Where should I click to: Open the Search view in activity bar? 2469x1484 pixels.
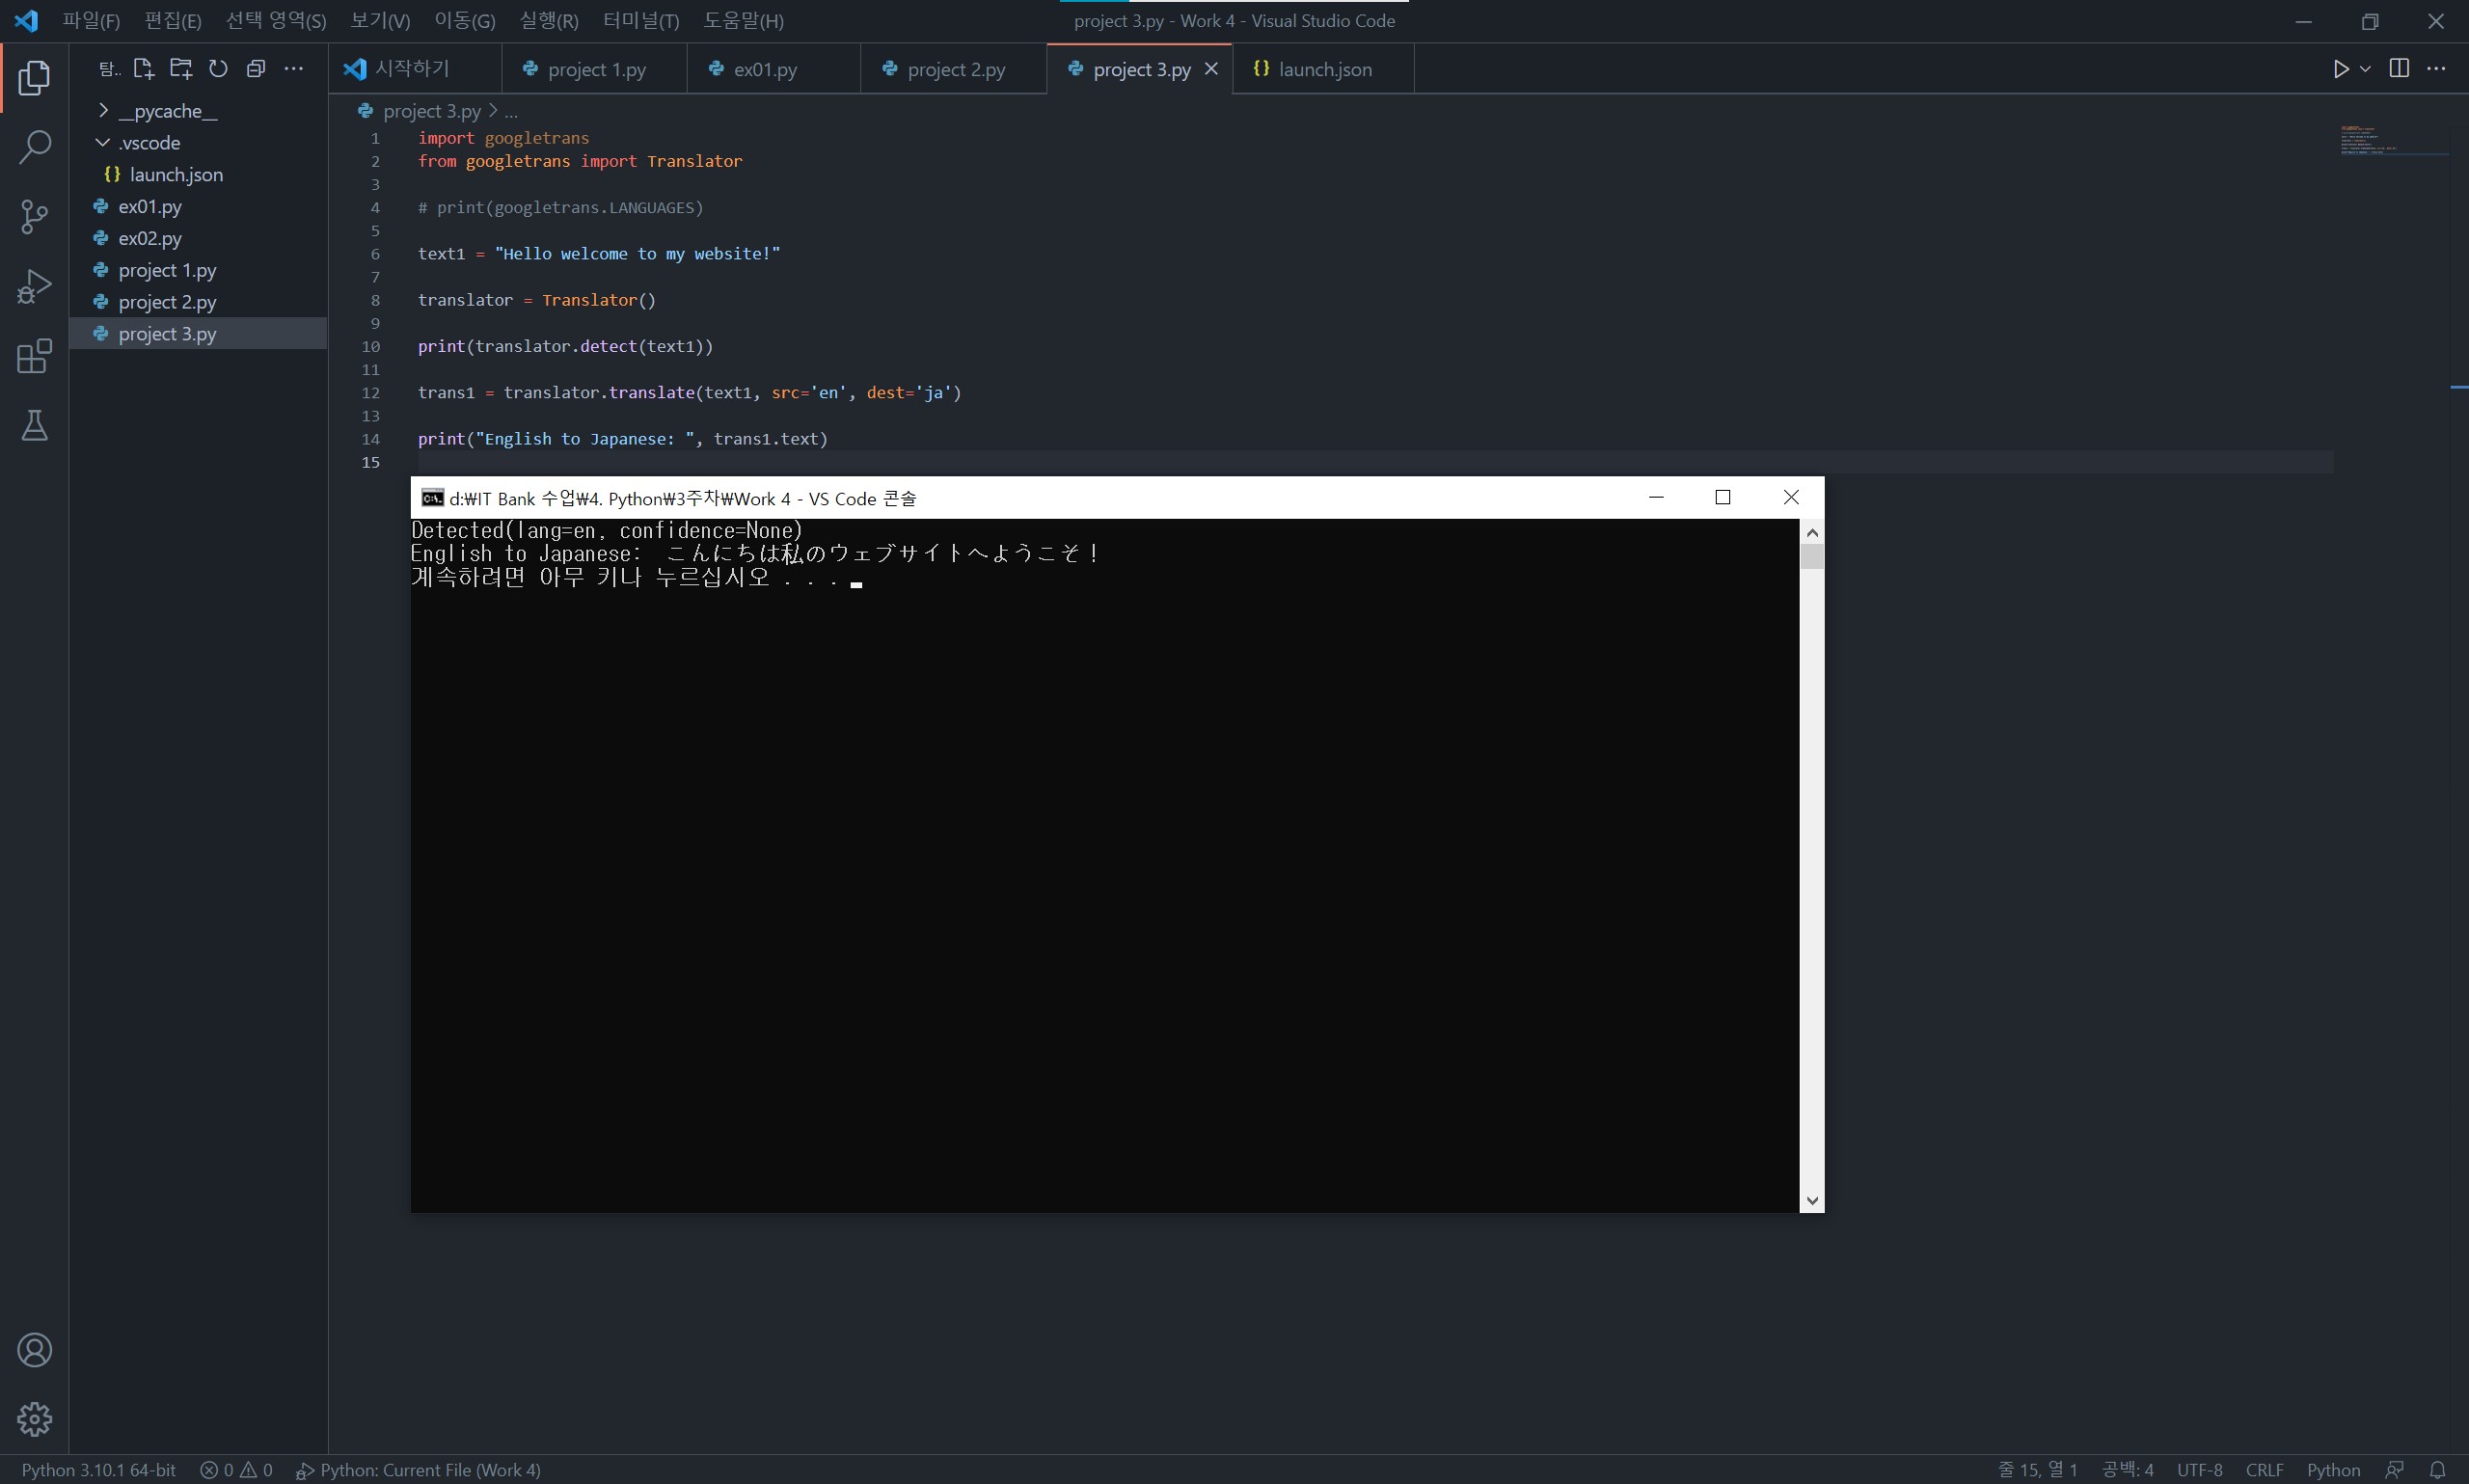click(34, 147)
